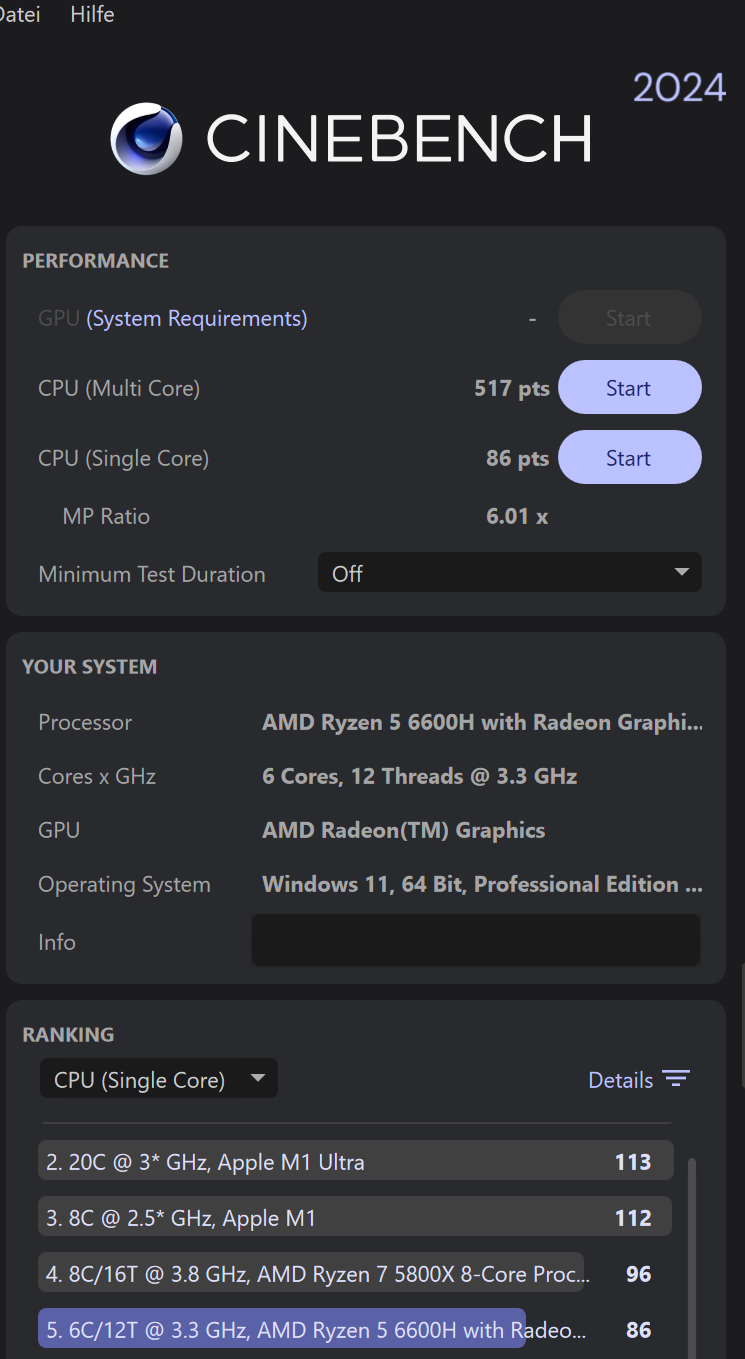Open the Datei menu
This screenshot has width=745, height=1359.
[19, 15]
